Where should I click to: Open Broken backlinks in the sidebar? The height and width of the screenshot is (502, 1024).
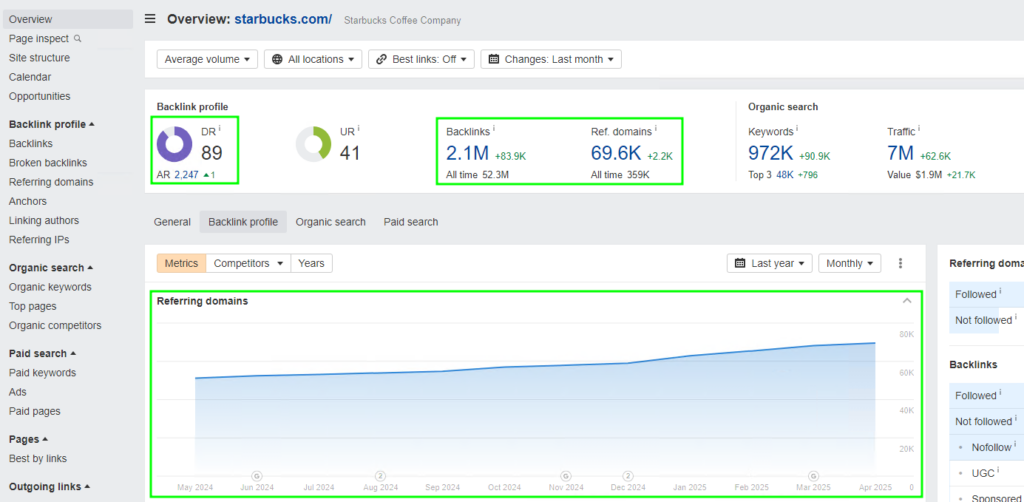48,163
